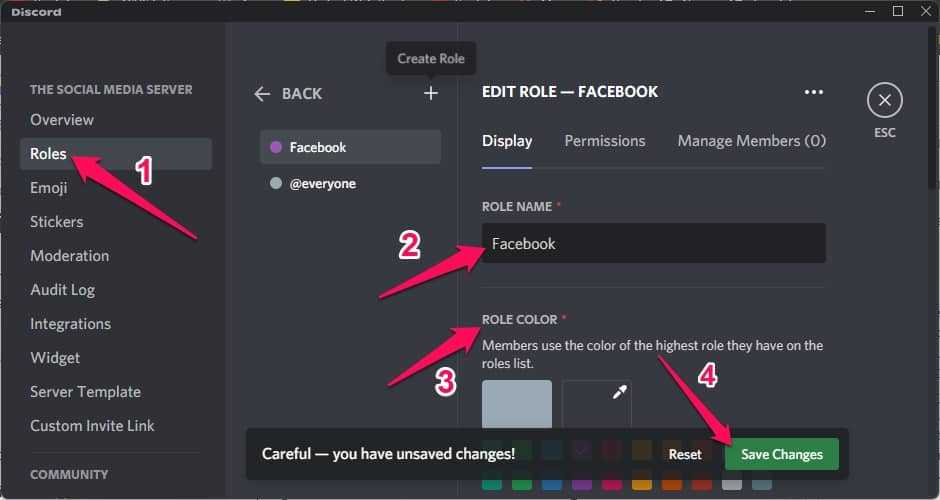Select Moderation in the sidebar
This screenshot has height=500, width=940.
click(69, 256)
